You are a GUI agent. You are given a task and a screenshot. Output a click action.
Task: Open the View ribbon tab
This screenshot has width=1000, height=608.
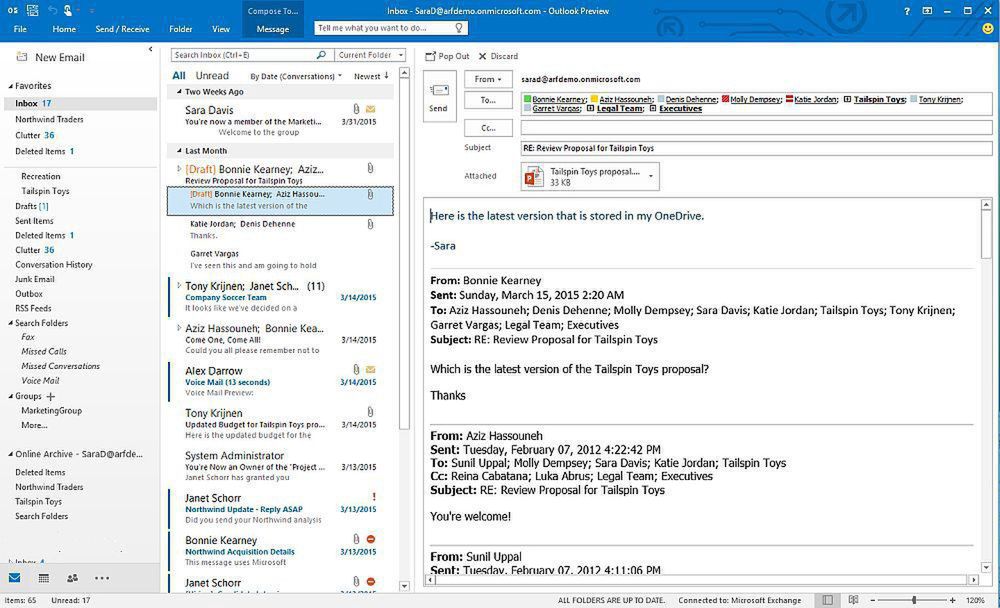pos(221,29)
